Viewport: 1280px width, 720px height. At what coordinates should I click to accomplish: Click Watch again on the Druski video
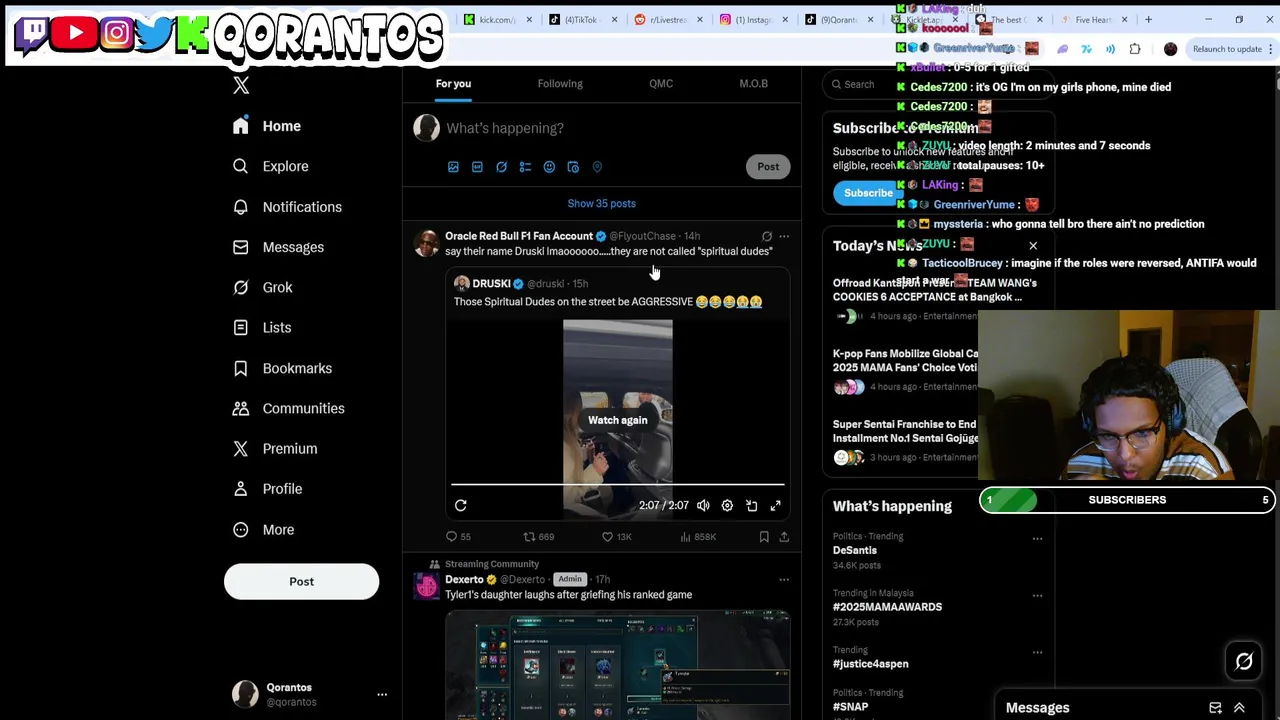(618, 420)
